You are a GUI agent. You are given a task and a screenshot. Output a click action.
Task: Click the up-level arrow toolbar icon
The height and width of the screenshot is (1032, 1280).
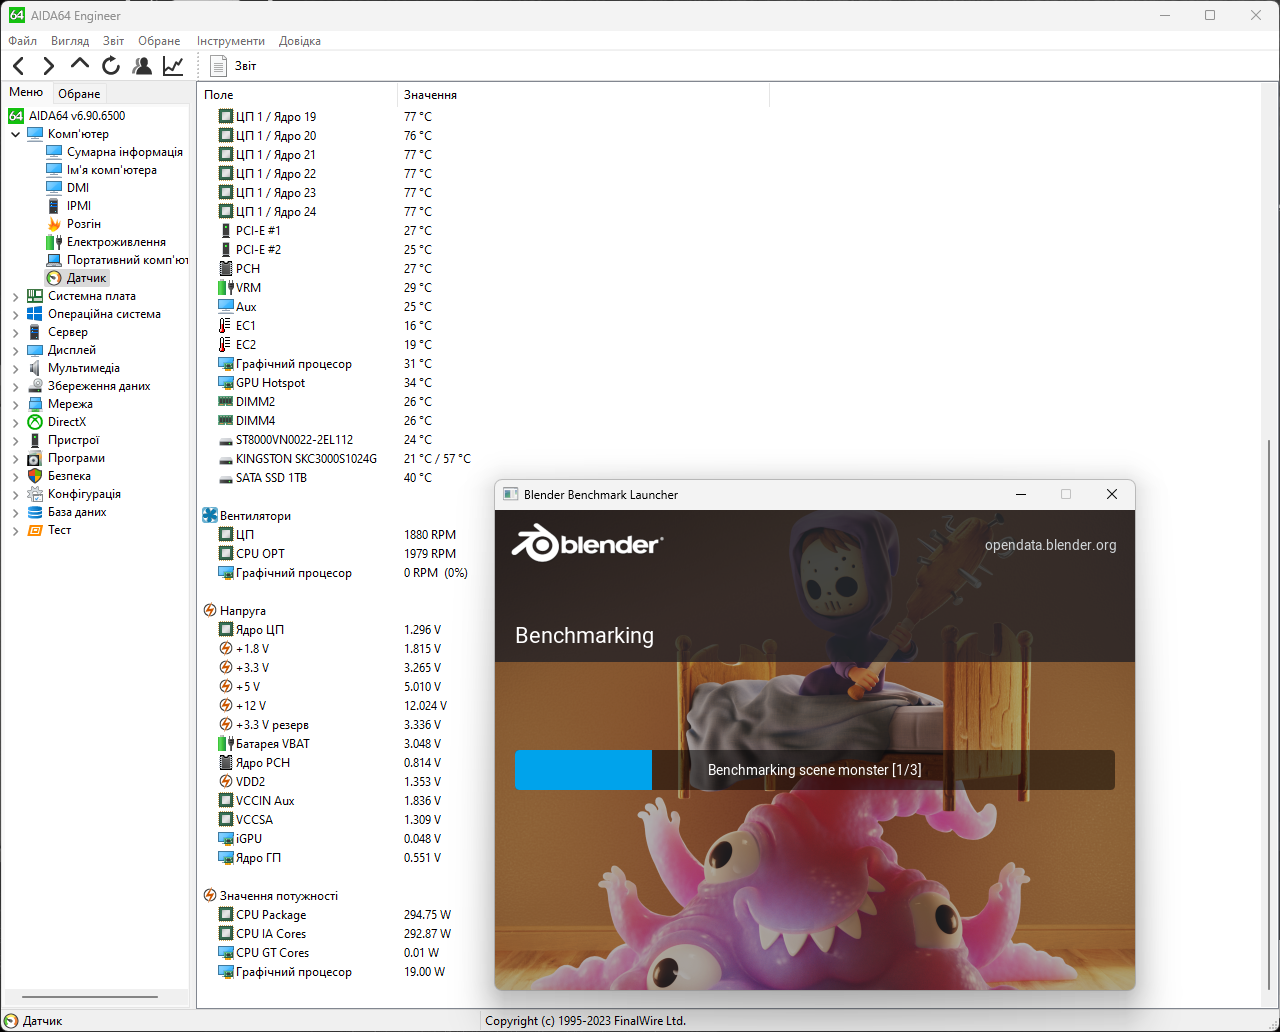pyautogui.click(x=80, y=64)
